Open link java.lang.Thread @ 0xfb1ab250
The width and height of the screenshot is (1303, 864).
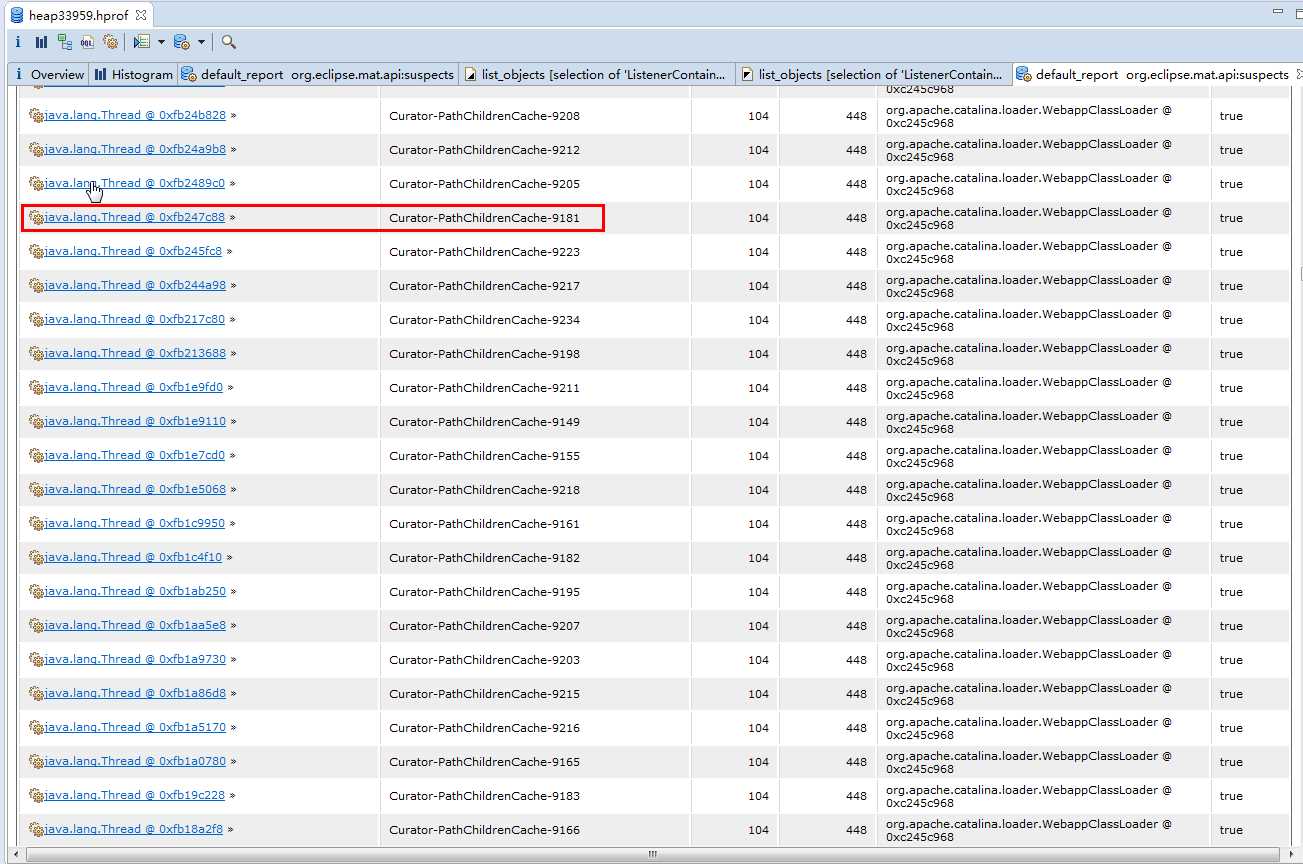(135, 591)
